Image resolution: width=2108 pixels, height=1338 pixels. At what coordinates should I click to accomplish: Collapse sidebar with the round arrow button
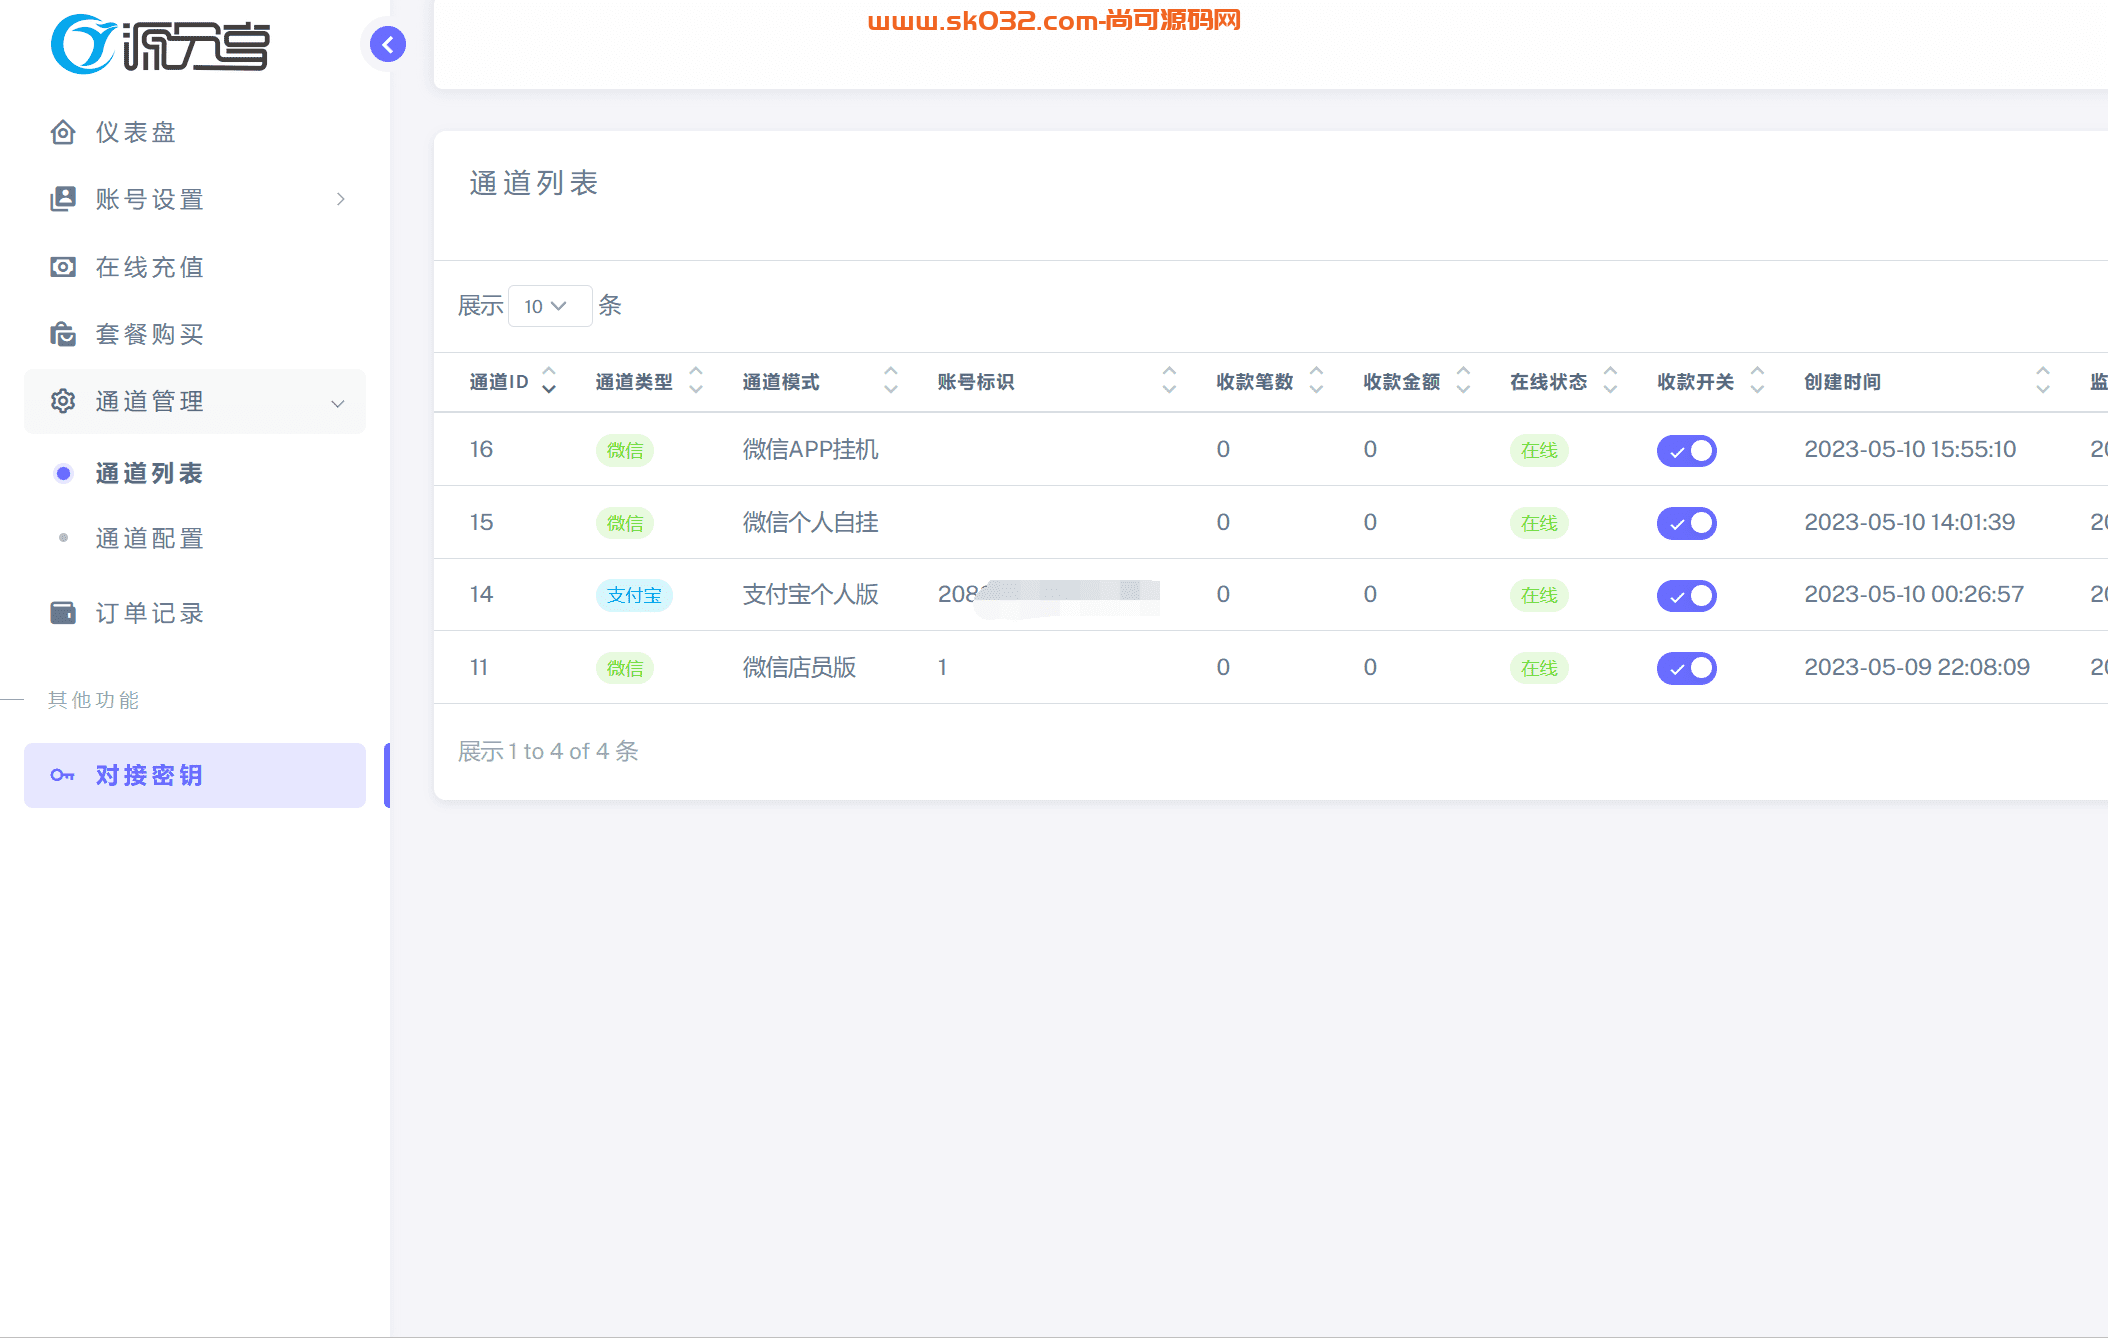tap(388, 44)
